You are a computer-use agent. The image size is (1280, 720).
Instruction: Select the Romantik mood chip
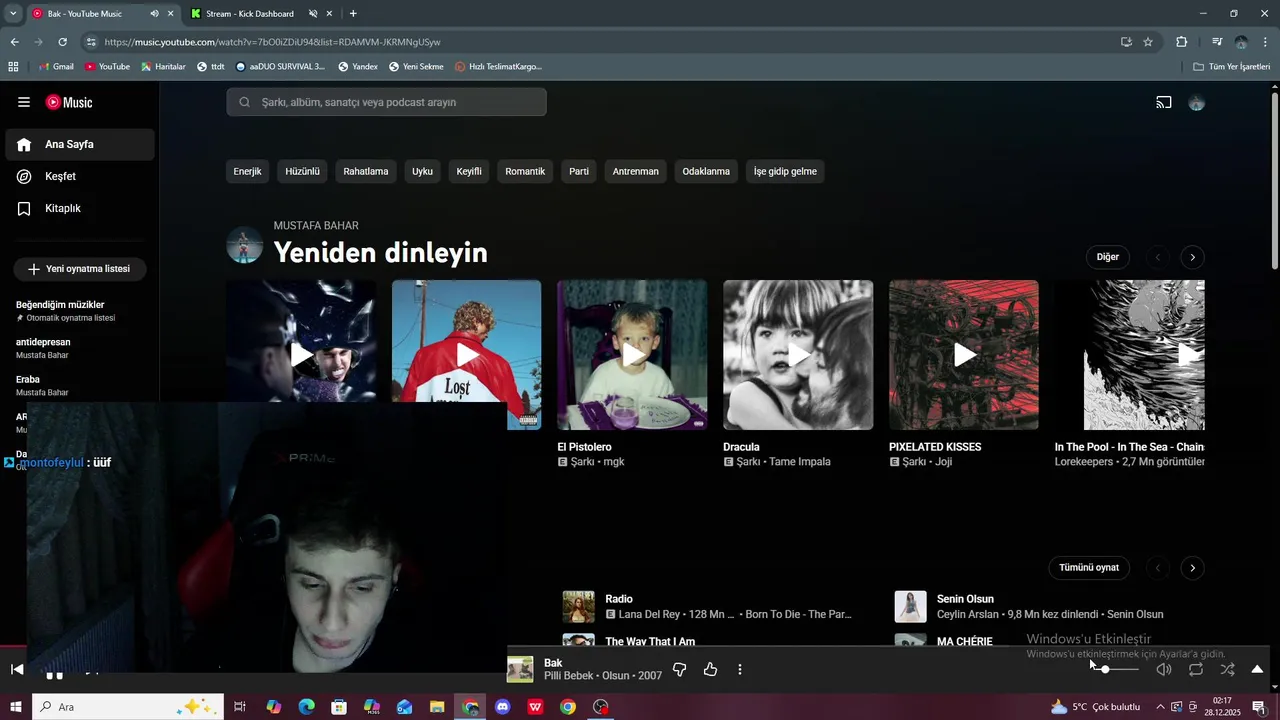pyautogui.click(x=525, y=171)
